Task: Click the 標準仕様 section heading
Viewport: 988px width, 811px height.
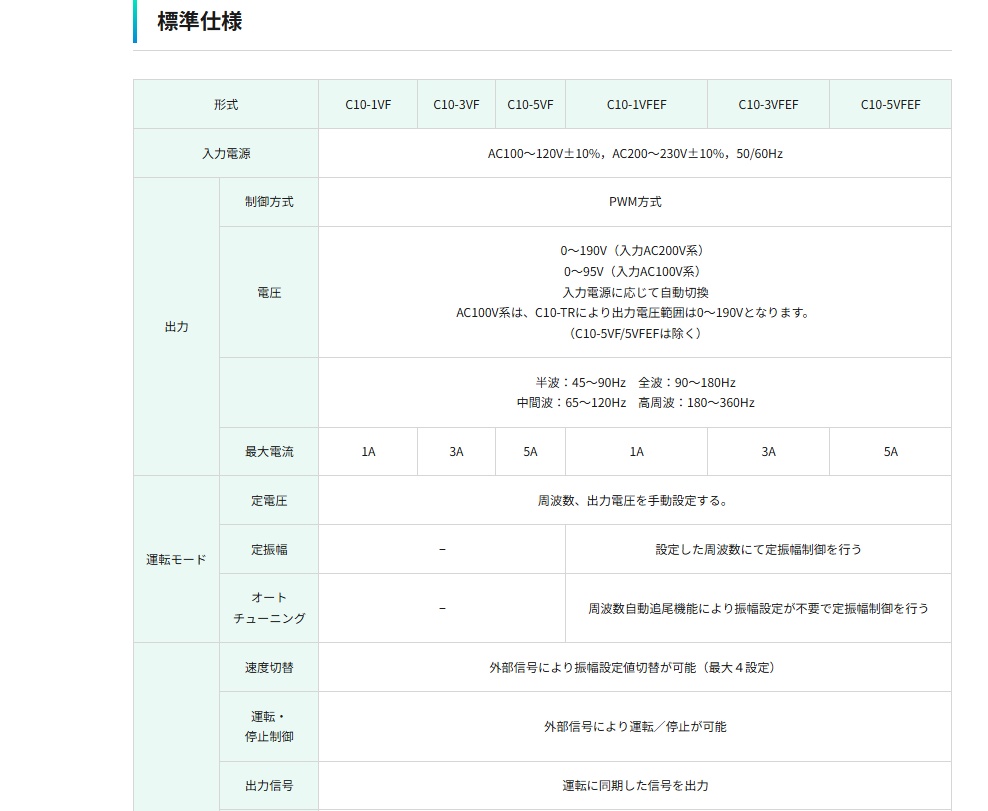Action: coord(199,21)
